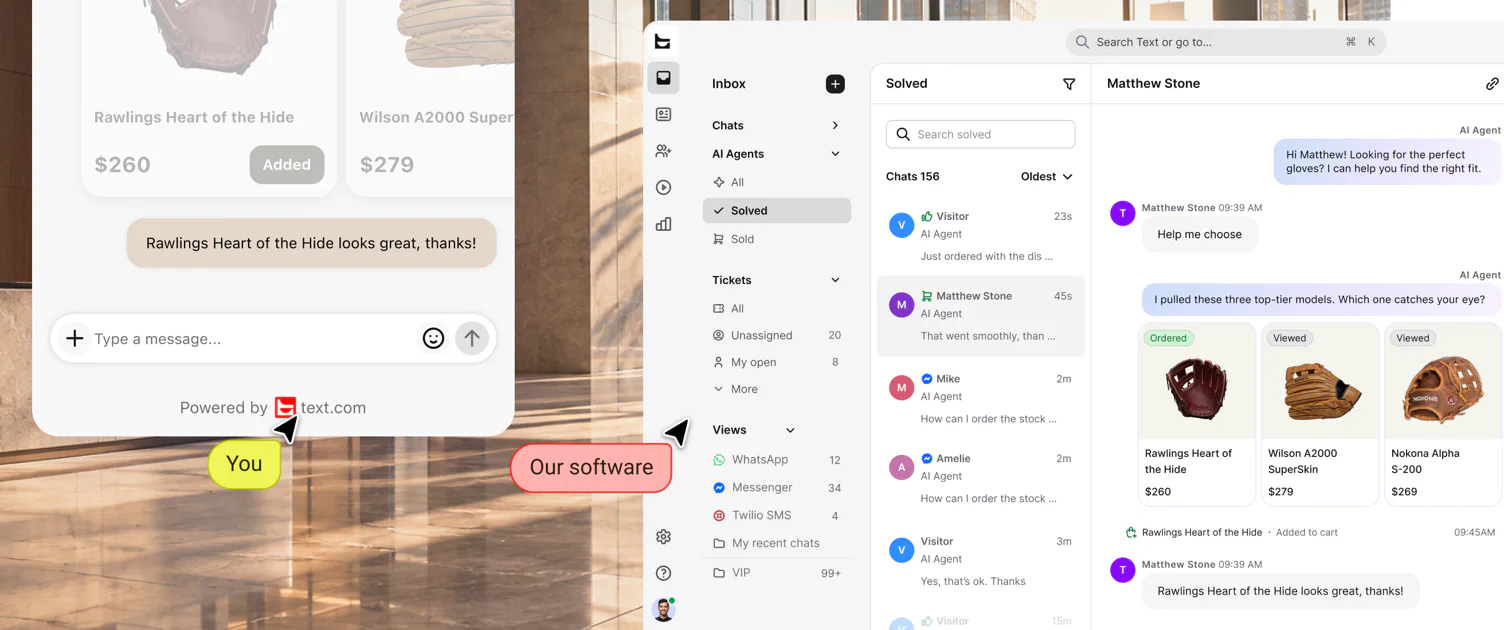The height and width of the screenshot is (630, 1504).
Task: Open the contacts card icon in sidebar
Action: tap(663, 115)
